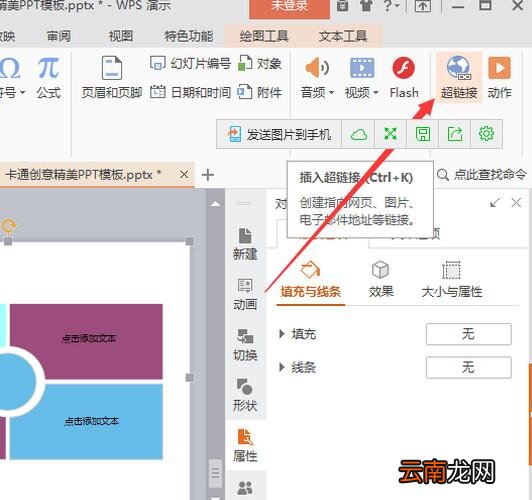Click the scroll up arrow of slide area
Screen dimensions: 532x500
(x=215, y=204)
